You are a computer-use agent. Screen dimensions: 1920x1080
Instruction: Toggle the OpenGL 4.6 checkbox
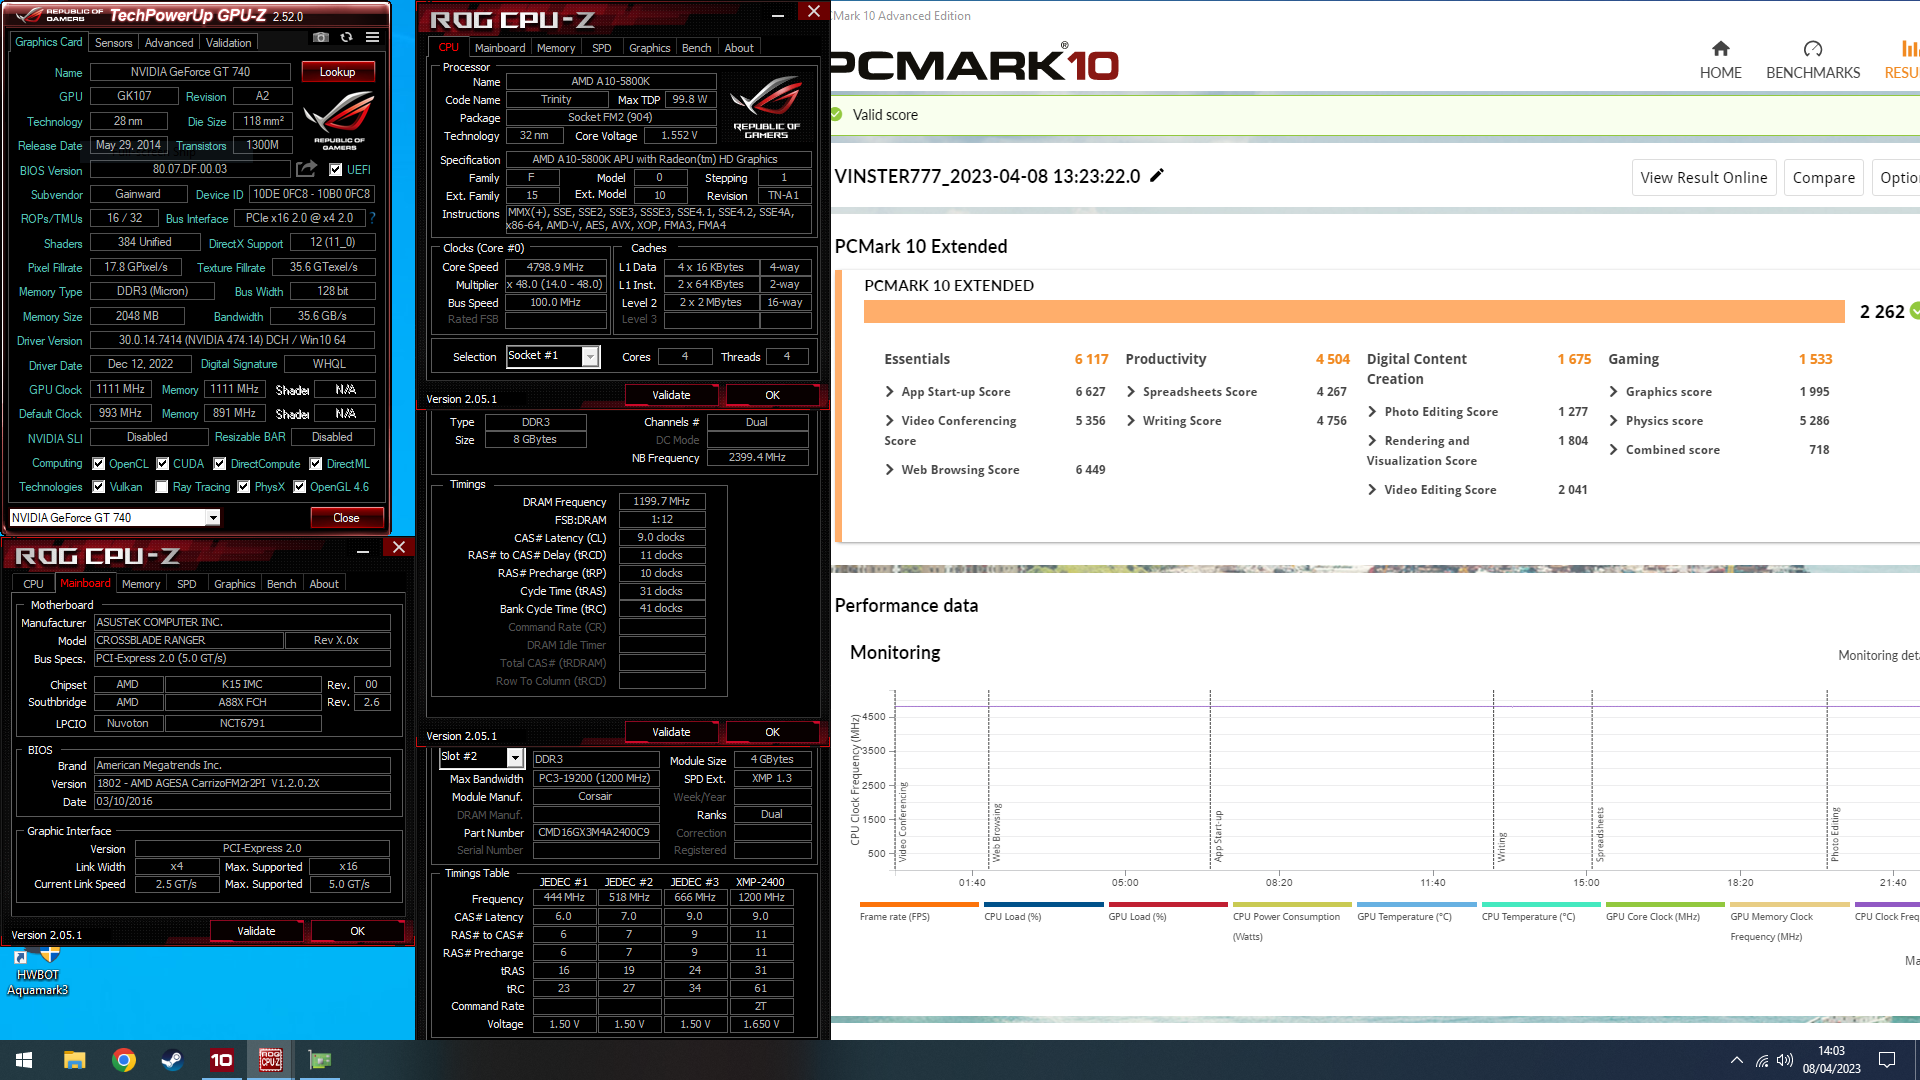tap(299, 487)
